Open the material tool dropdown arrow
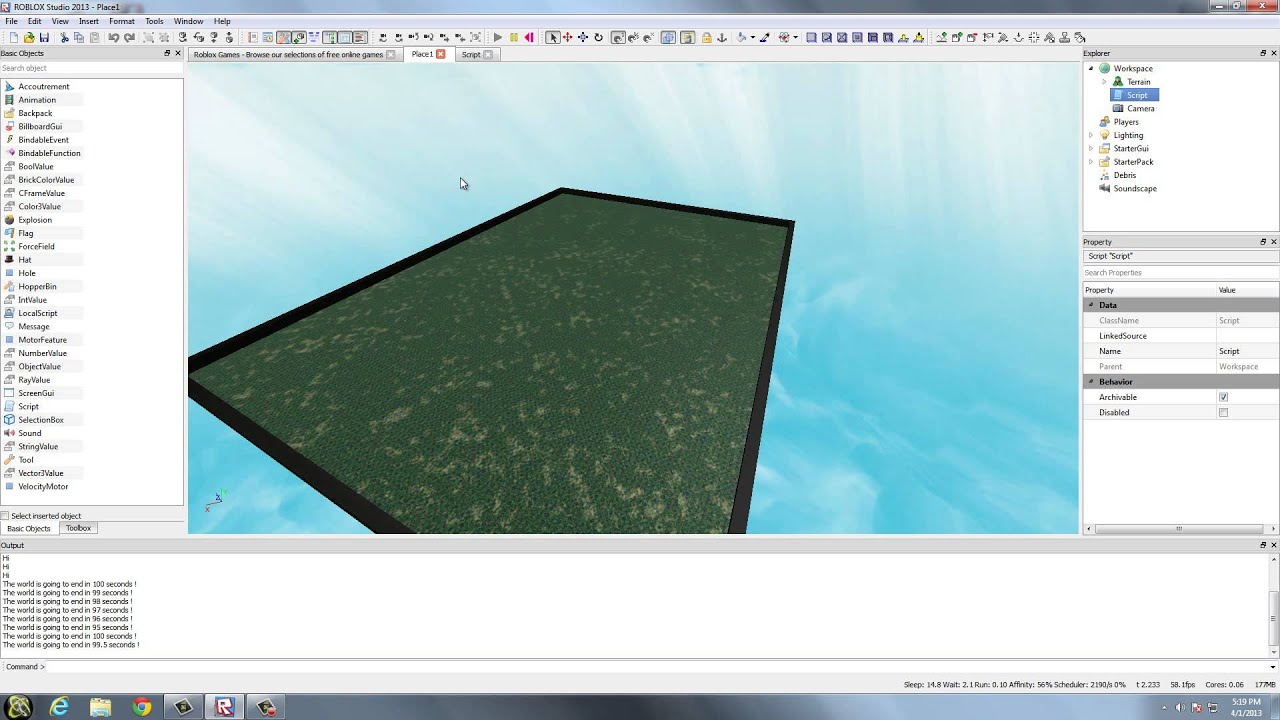The height and width of the screenshot is (720, 1280). click(796, 38)
